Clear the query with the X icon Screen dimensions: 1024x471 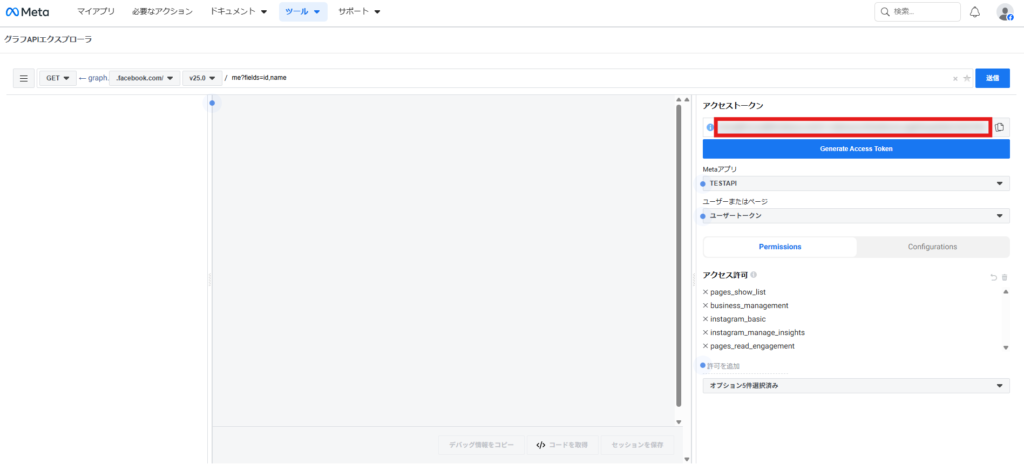[955, 78]
